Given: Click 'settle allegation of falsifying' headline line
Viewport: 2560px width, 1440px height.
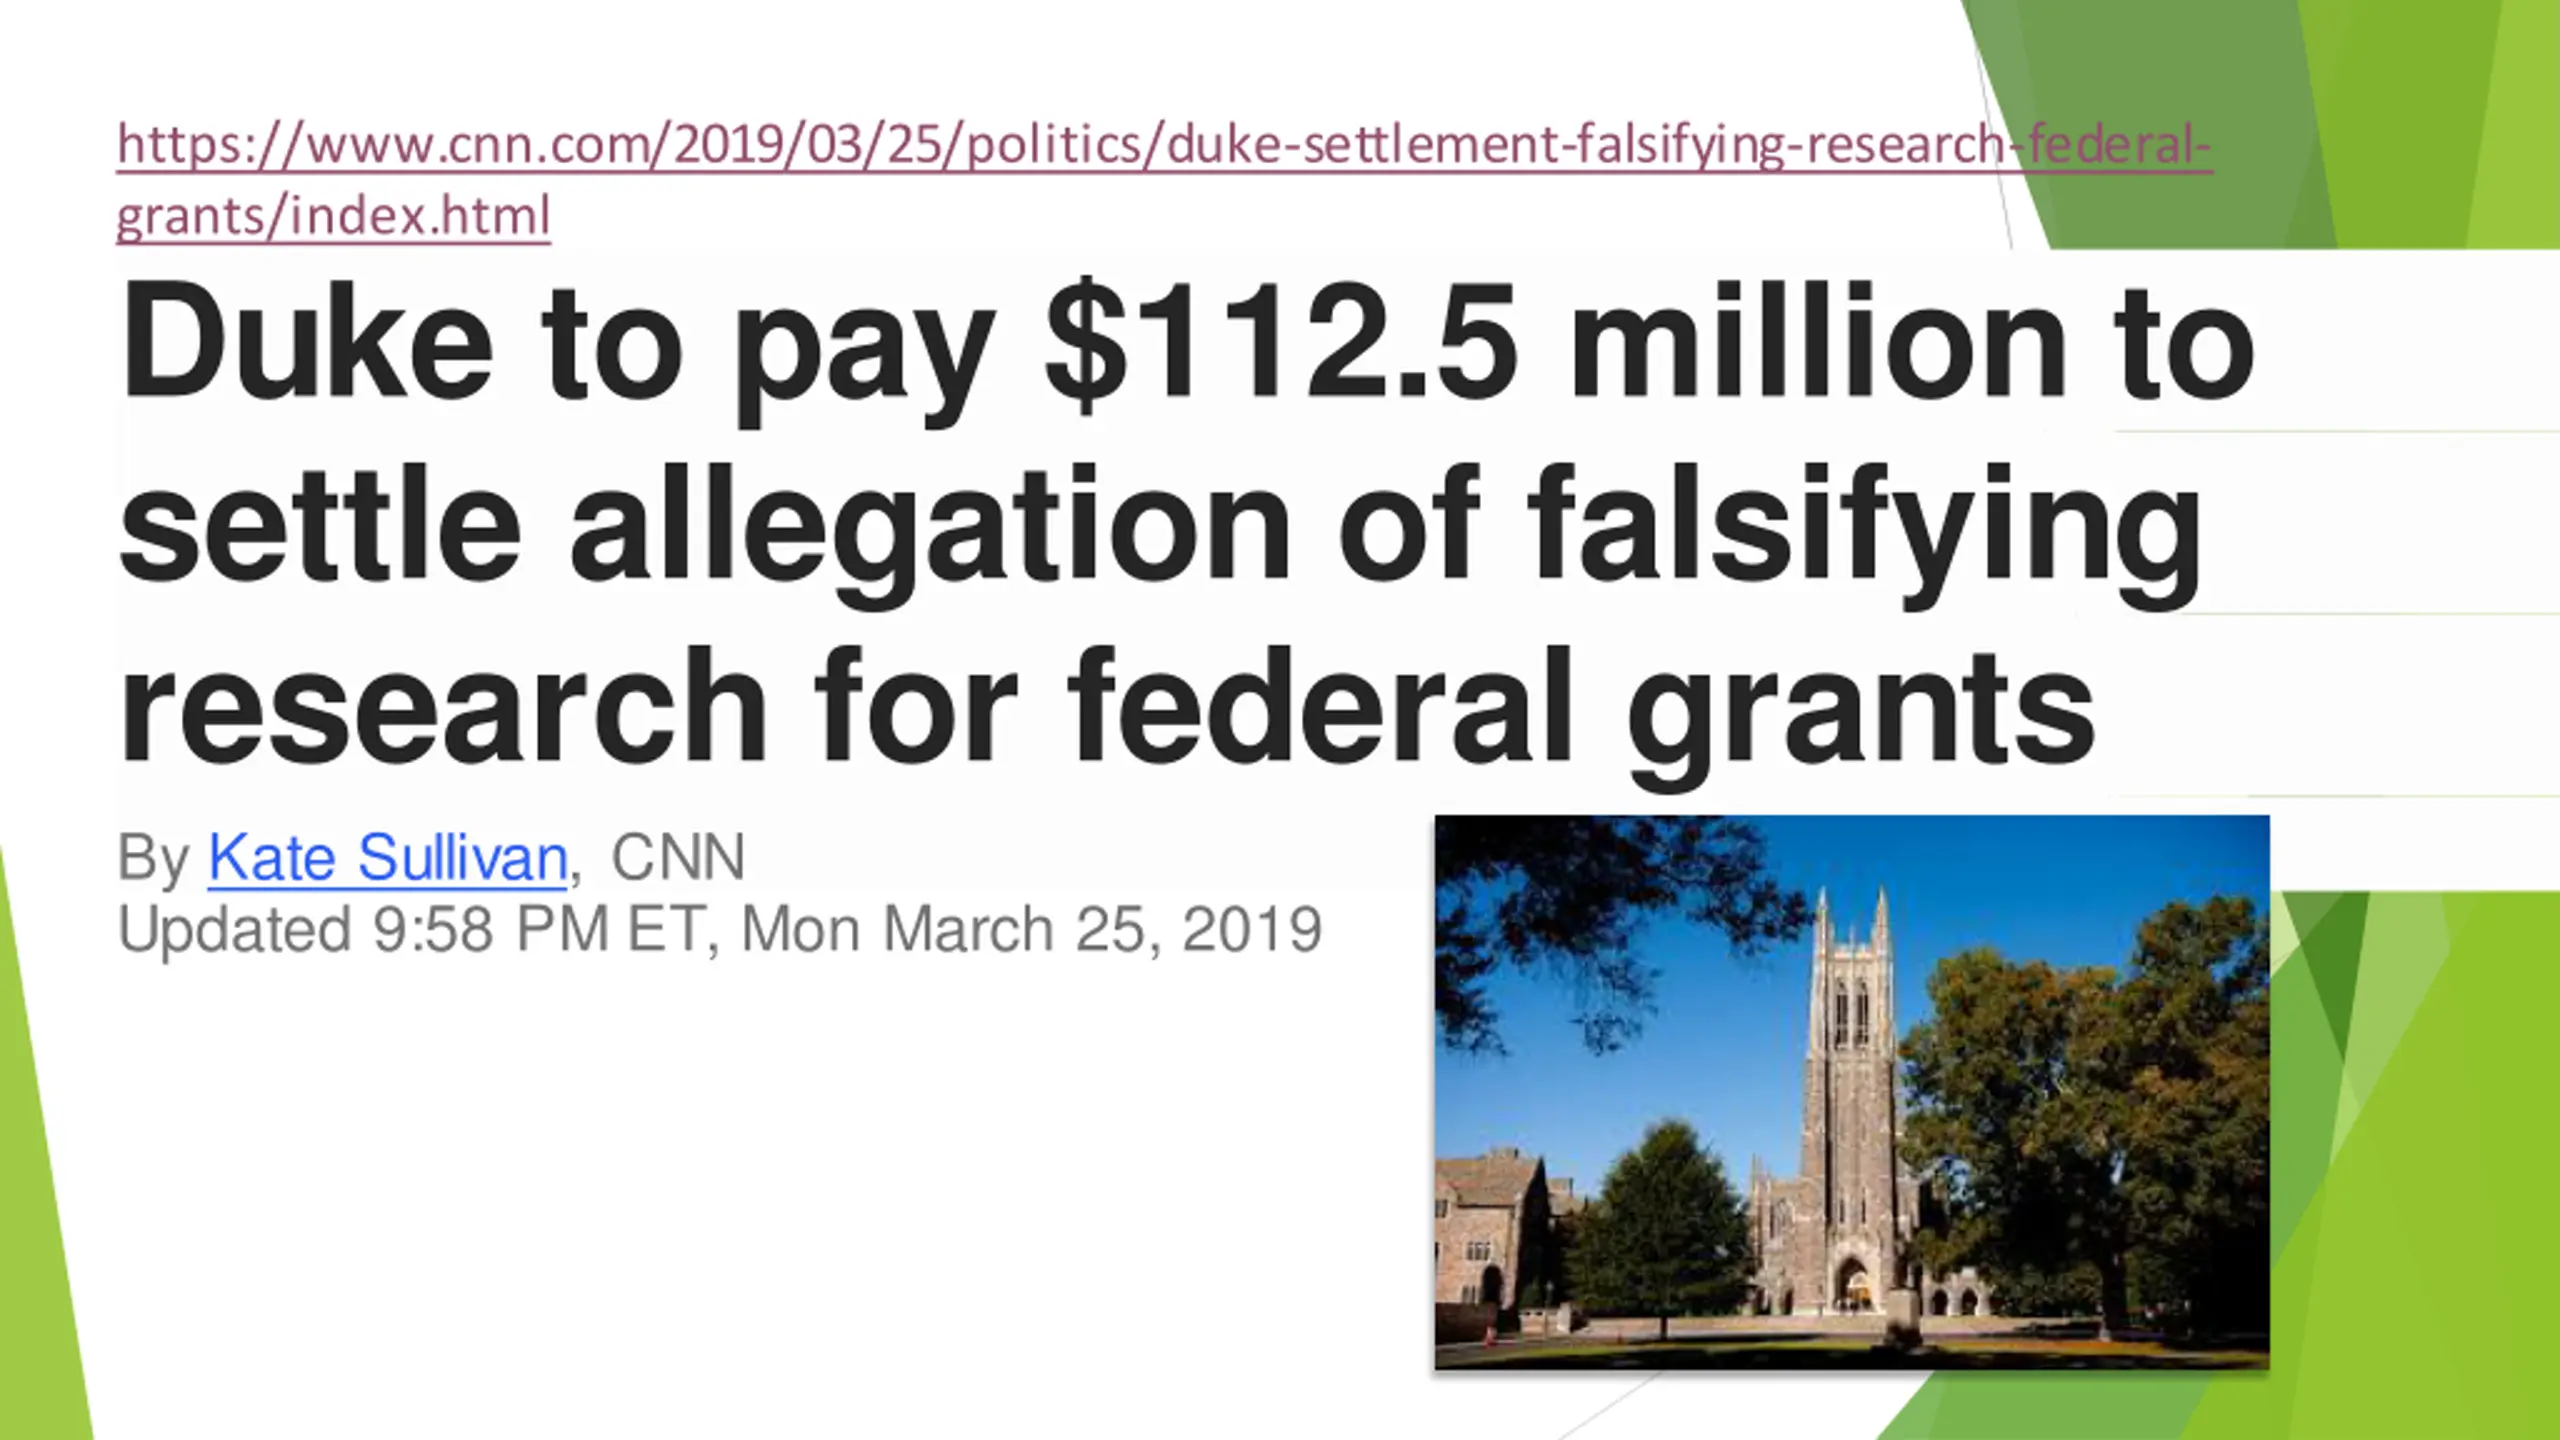Looking at the screenshot, I should [x=1160, y=530].
